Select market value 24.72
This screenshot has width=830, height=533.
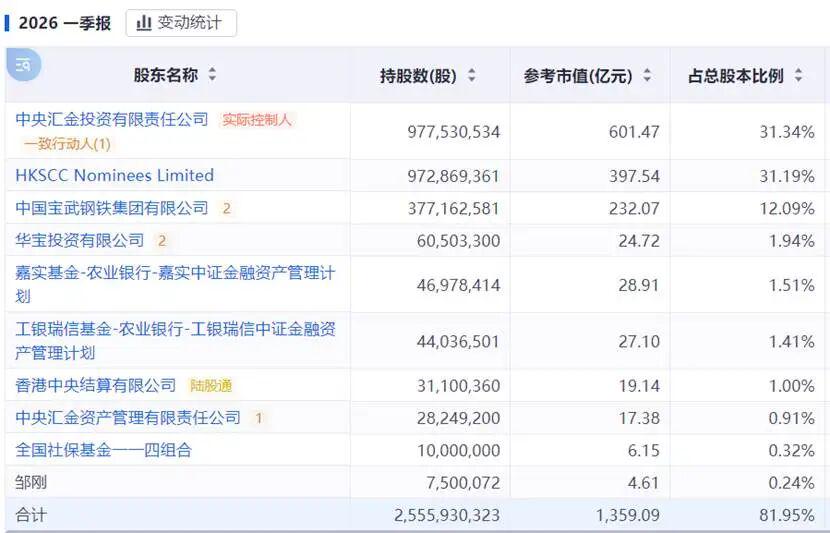click(x=639, y=241)
